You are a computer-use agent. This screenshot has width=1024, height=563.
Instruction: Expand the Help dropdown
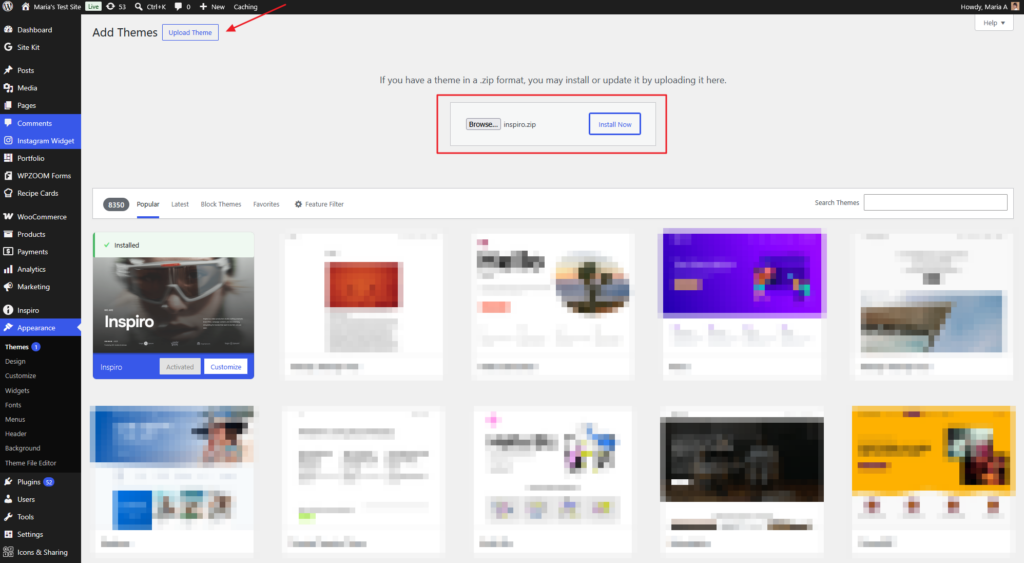pos(994,23)
